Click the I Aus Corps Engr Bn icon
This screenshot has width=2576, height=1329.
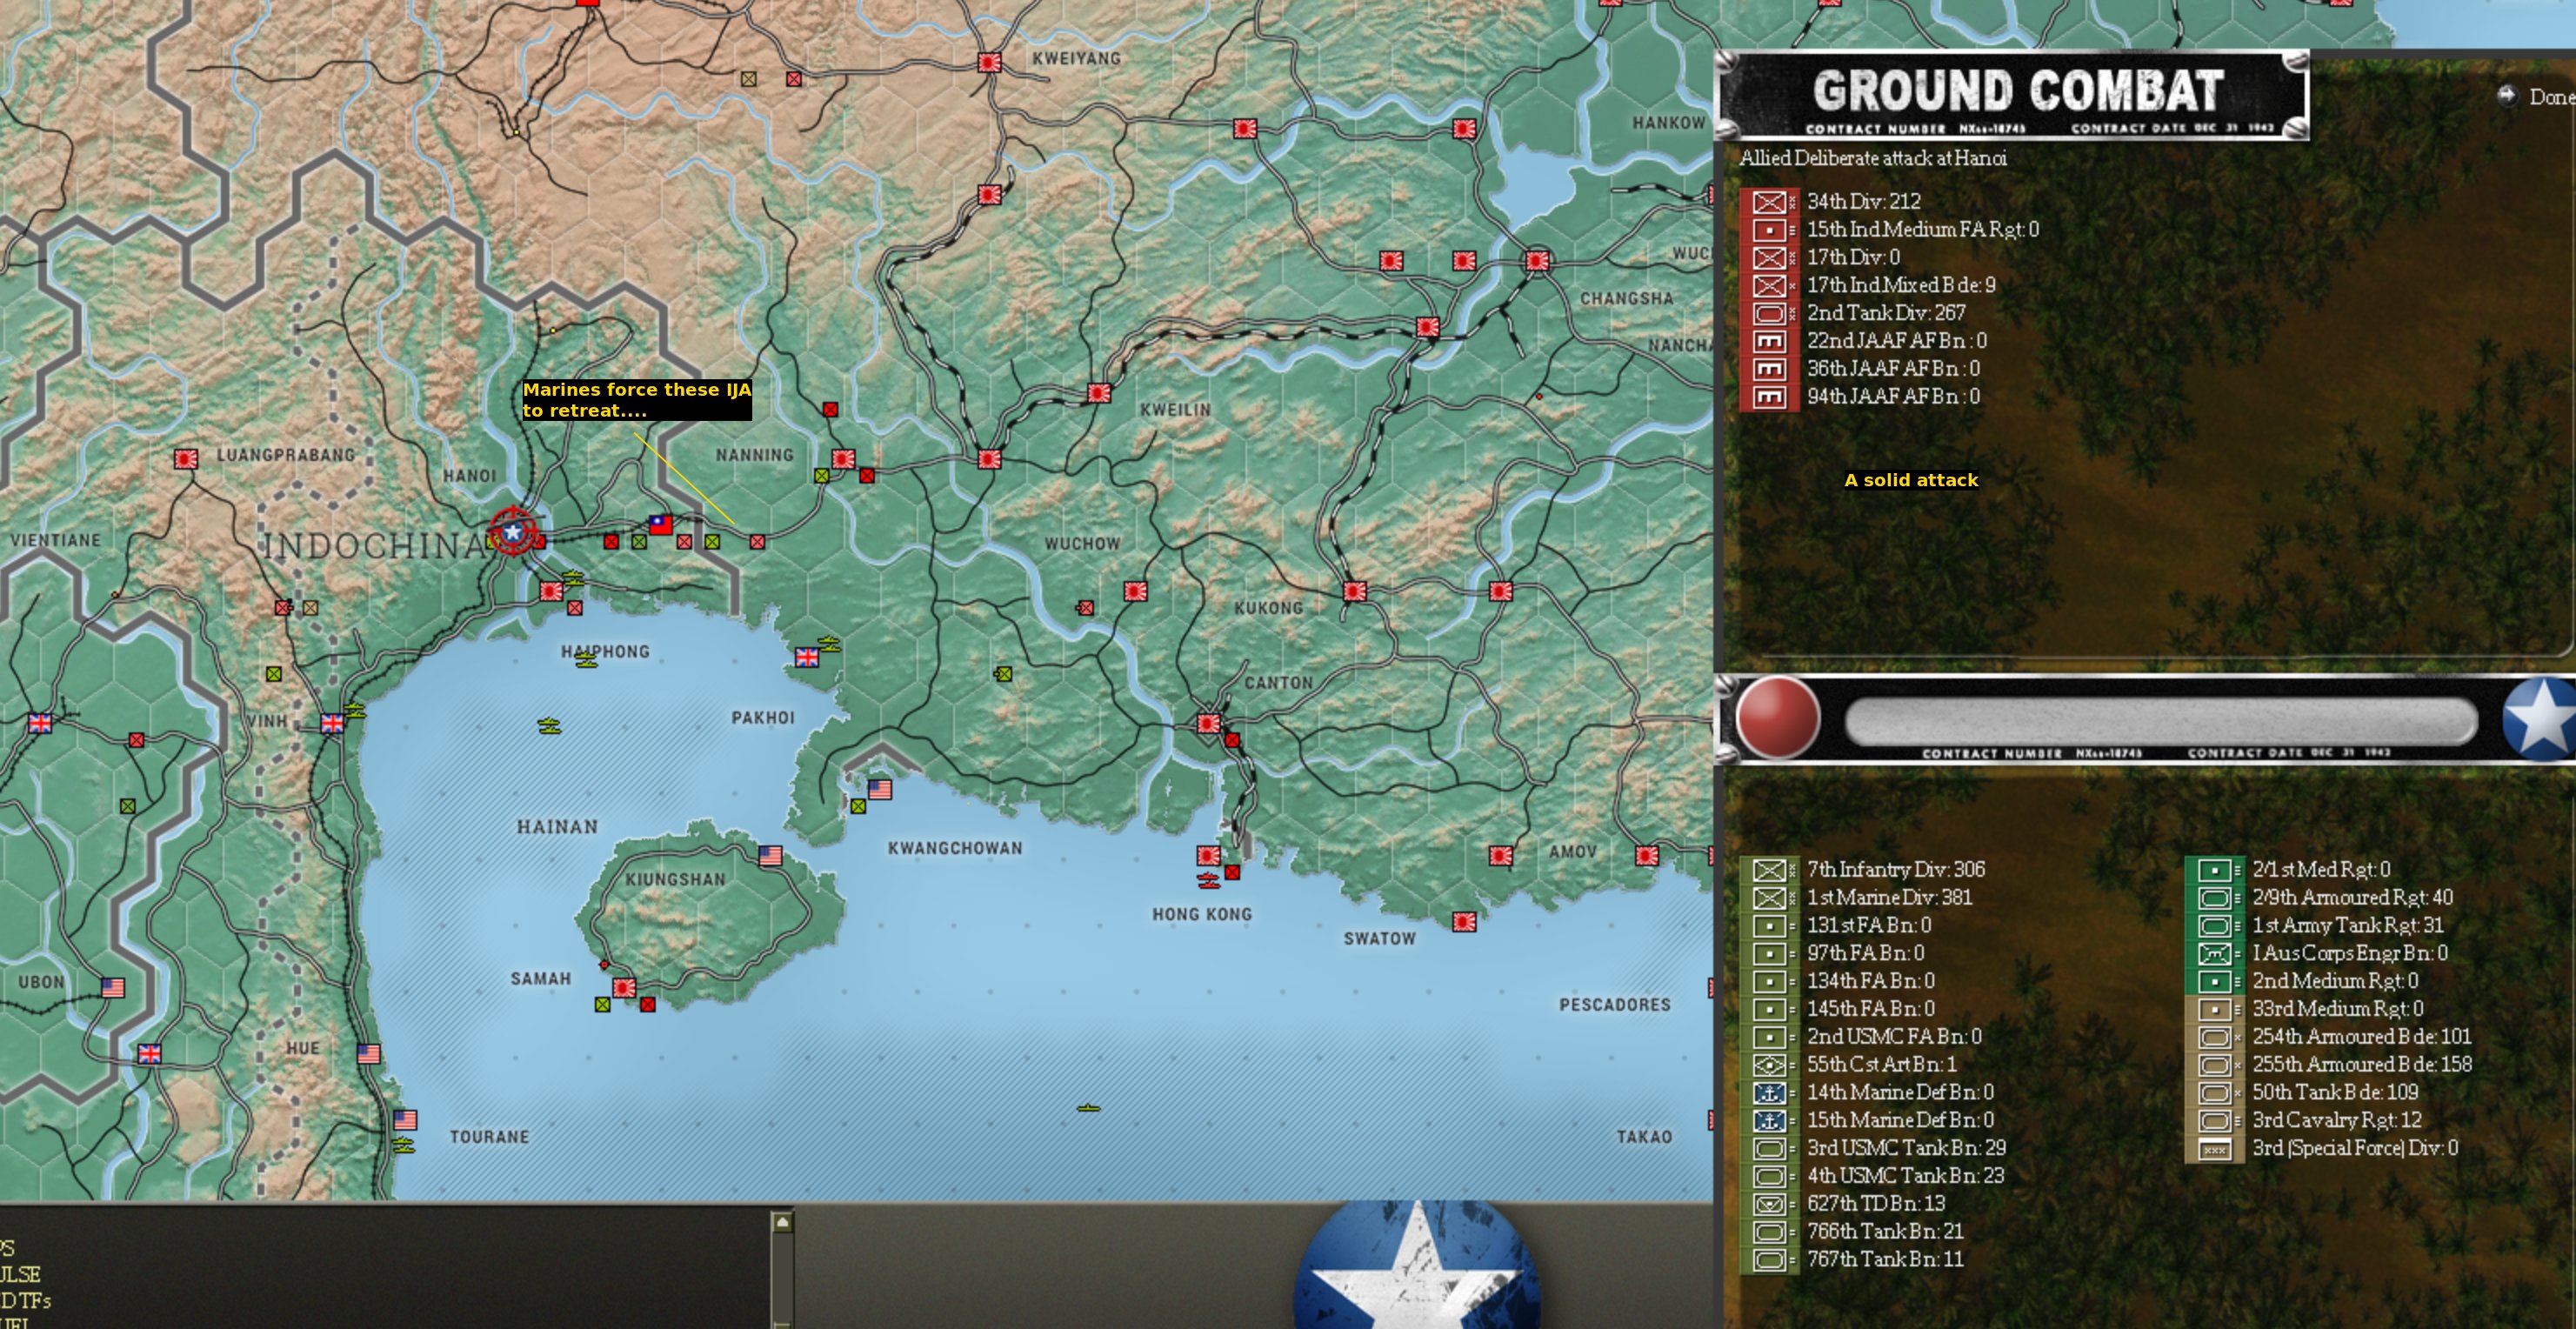click(x=2214, y=954)
